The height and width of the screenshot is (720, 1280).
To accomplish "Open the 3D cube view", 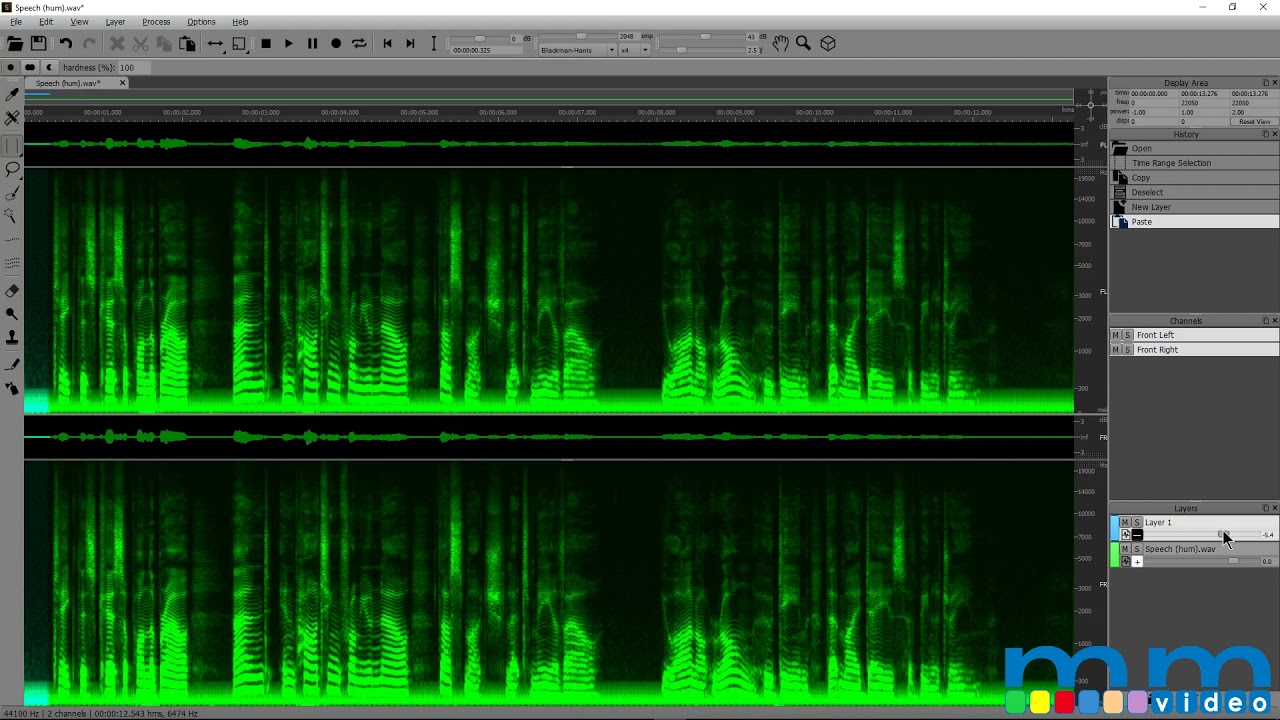I will 828,43.
